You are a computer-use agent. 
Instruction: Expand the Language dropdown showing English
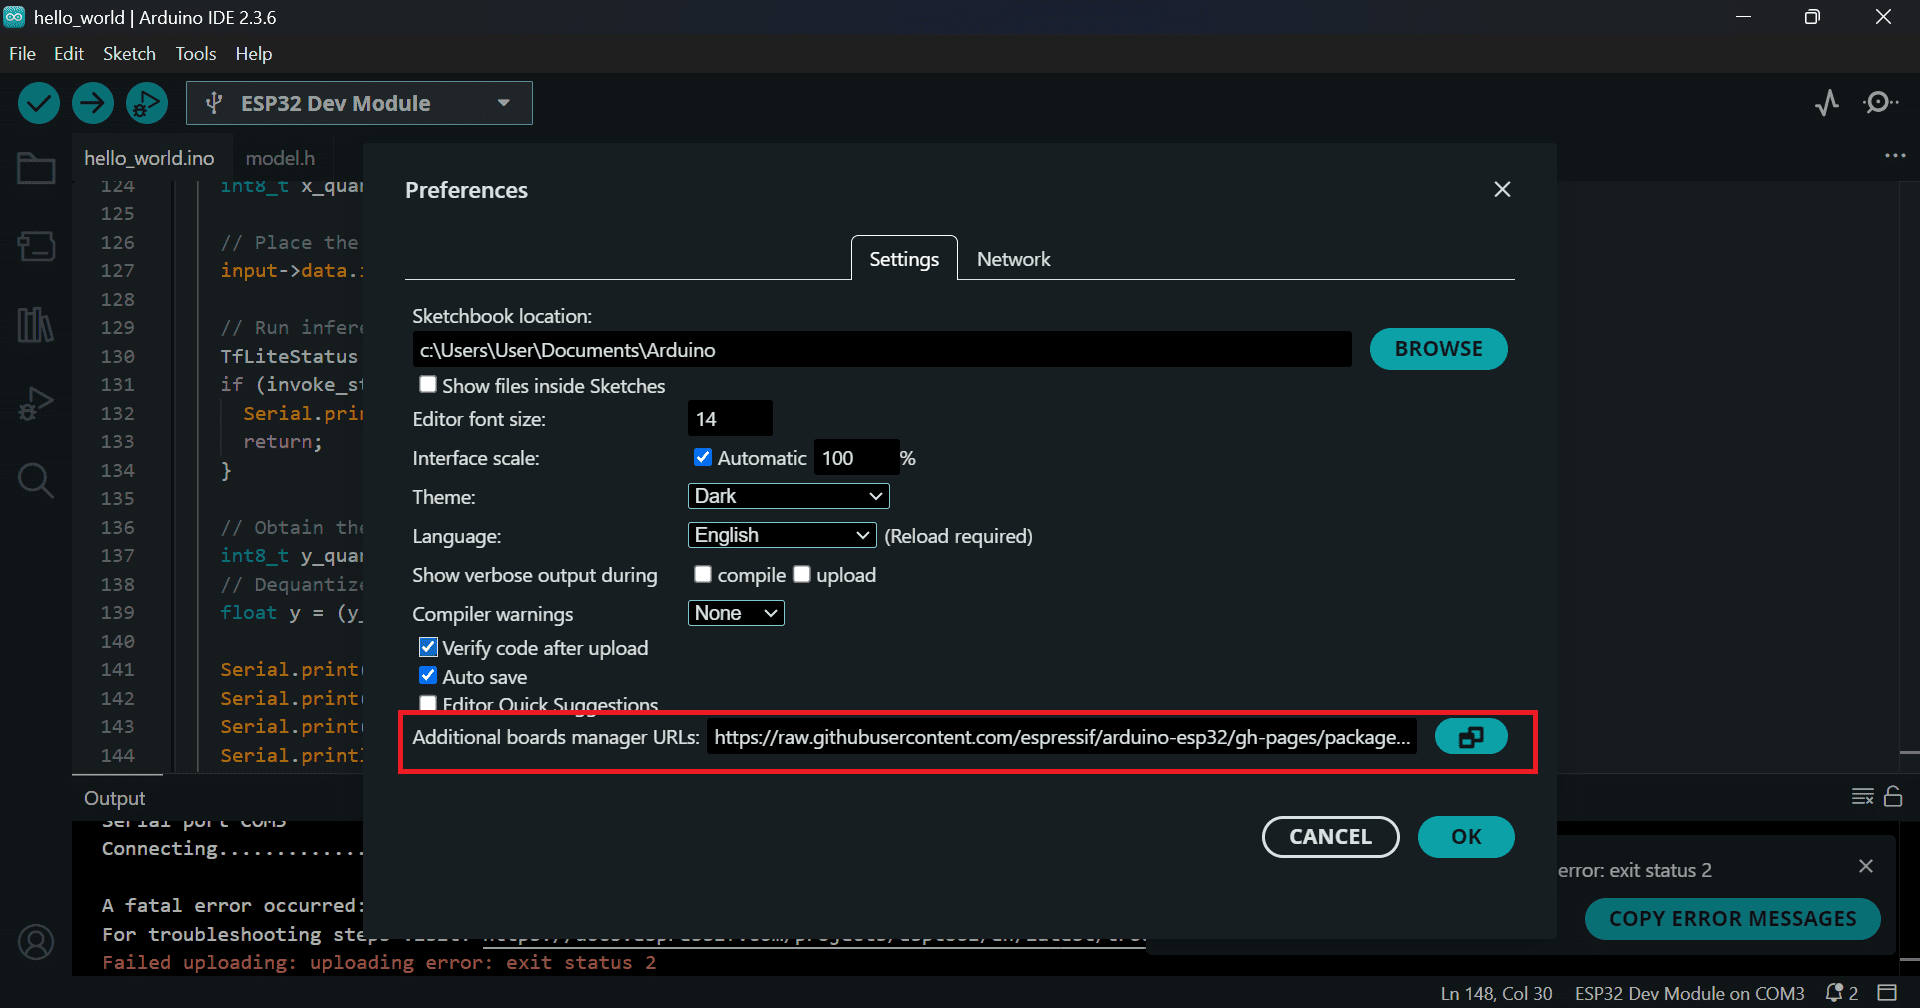(x=782, y=535)
